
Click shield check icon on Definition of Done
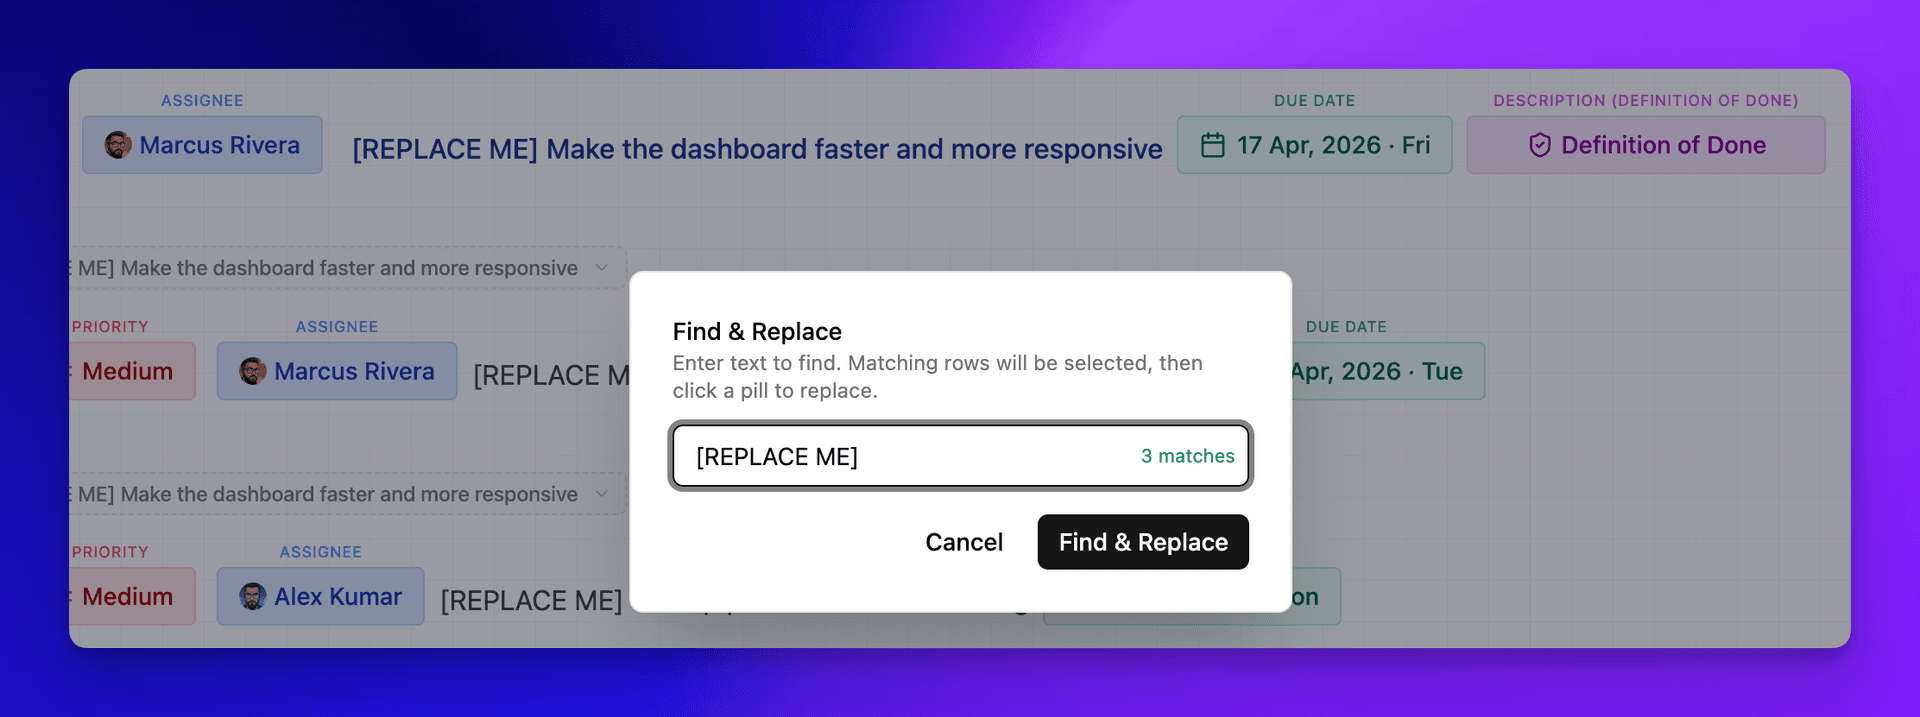tap(1540, 145)
